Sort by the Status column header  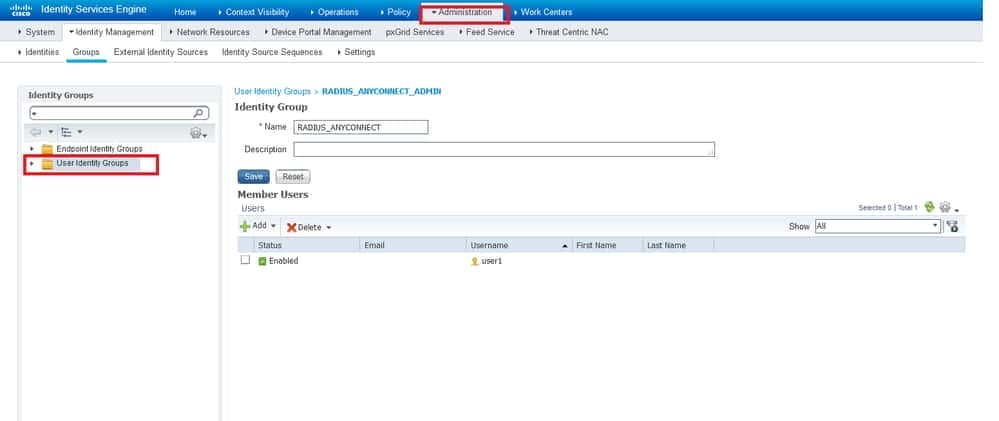click(x=306, y=245)
